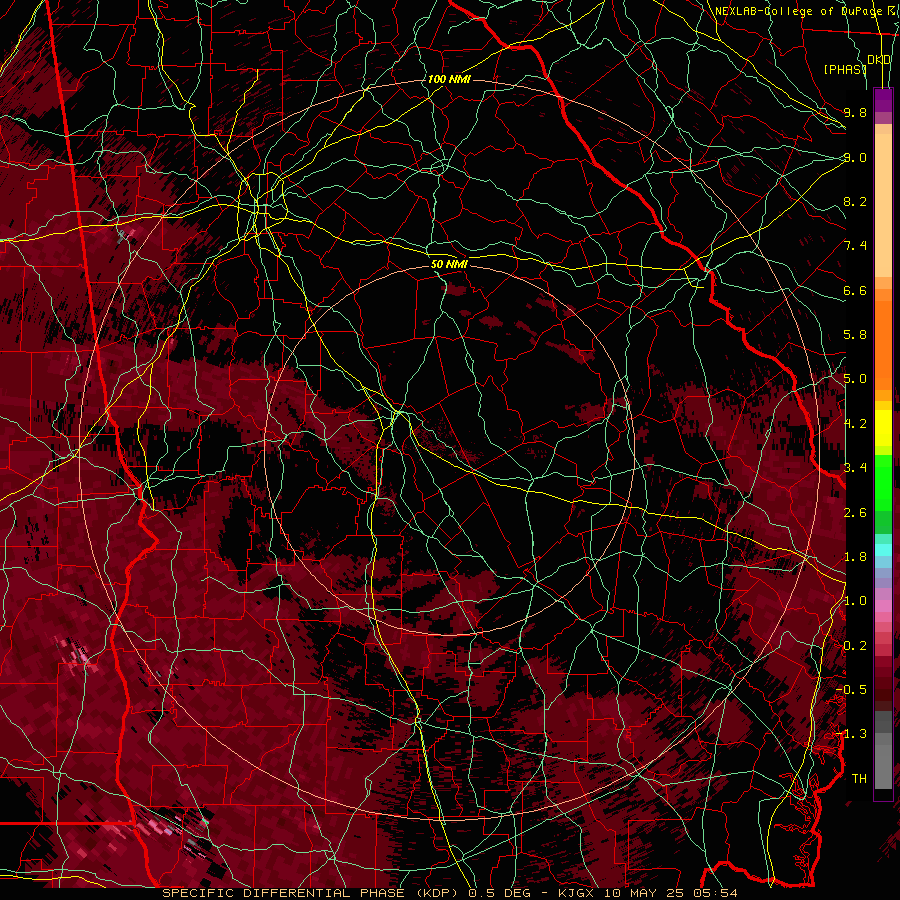This screenshot has width=900, height=900.
Task: Click the 5.8 value on the color scale
Action: click(x=855, y=335)
